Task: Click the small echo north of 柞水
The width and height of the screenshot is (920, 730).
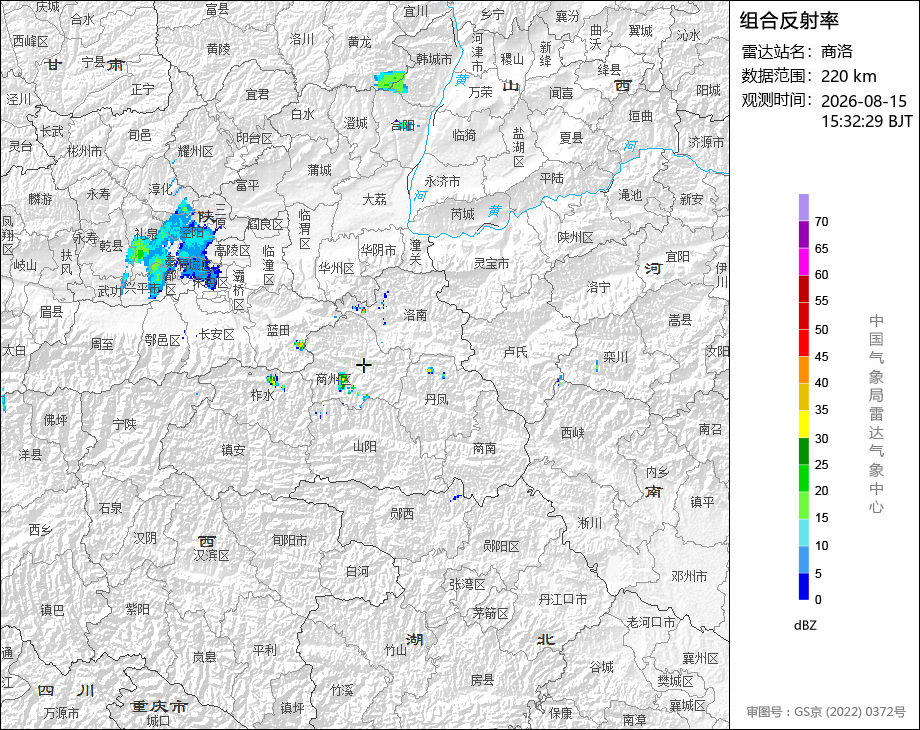Action: coord(272,381)
